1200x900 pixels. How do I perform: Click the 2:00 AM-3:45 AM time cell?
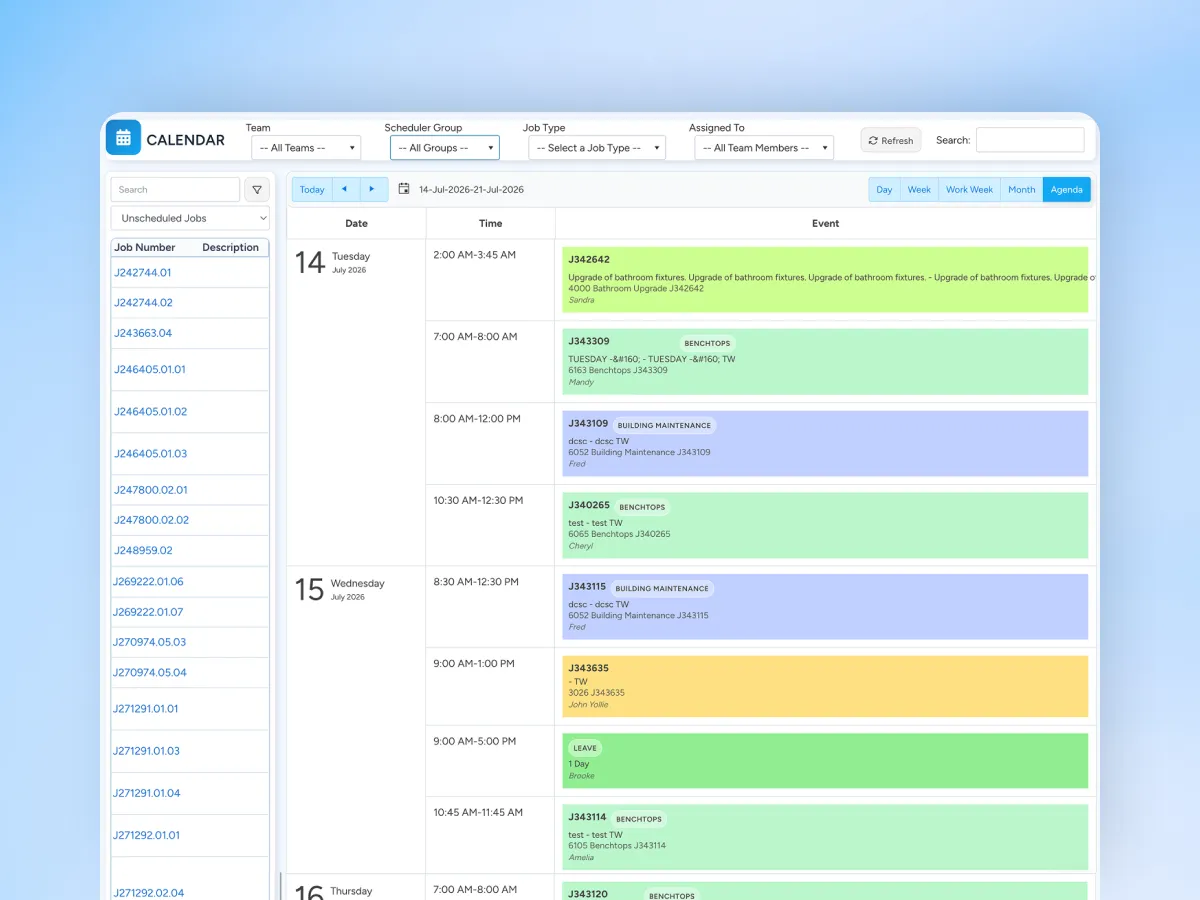[x=490, y=280]
